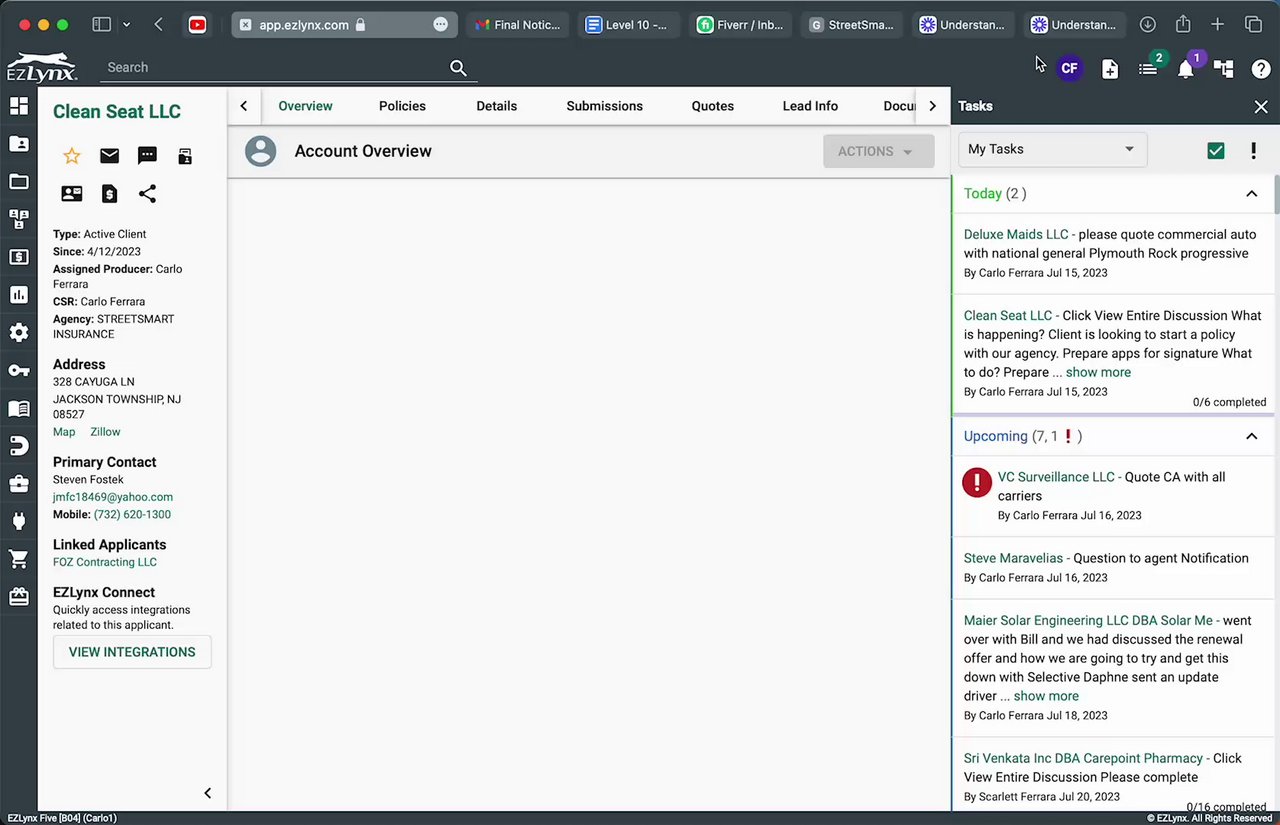The width and height of the screenshot is (1280, 825).
Task: Open the shopping cart icon in sidebar
Action: tap(18, 559)
